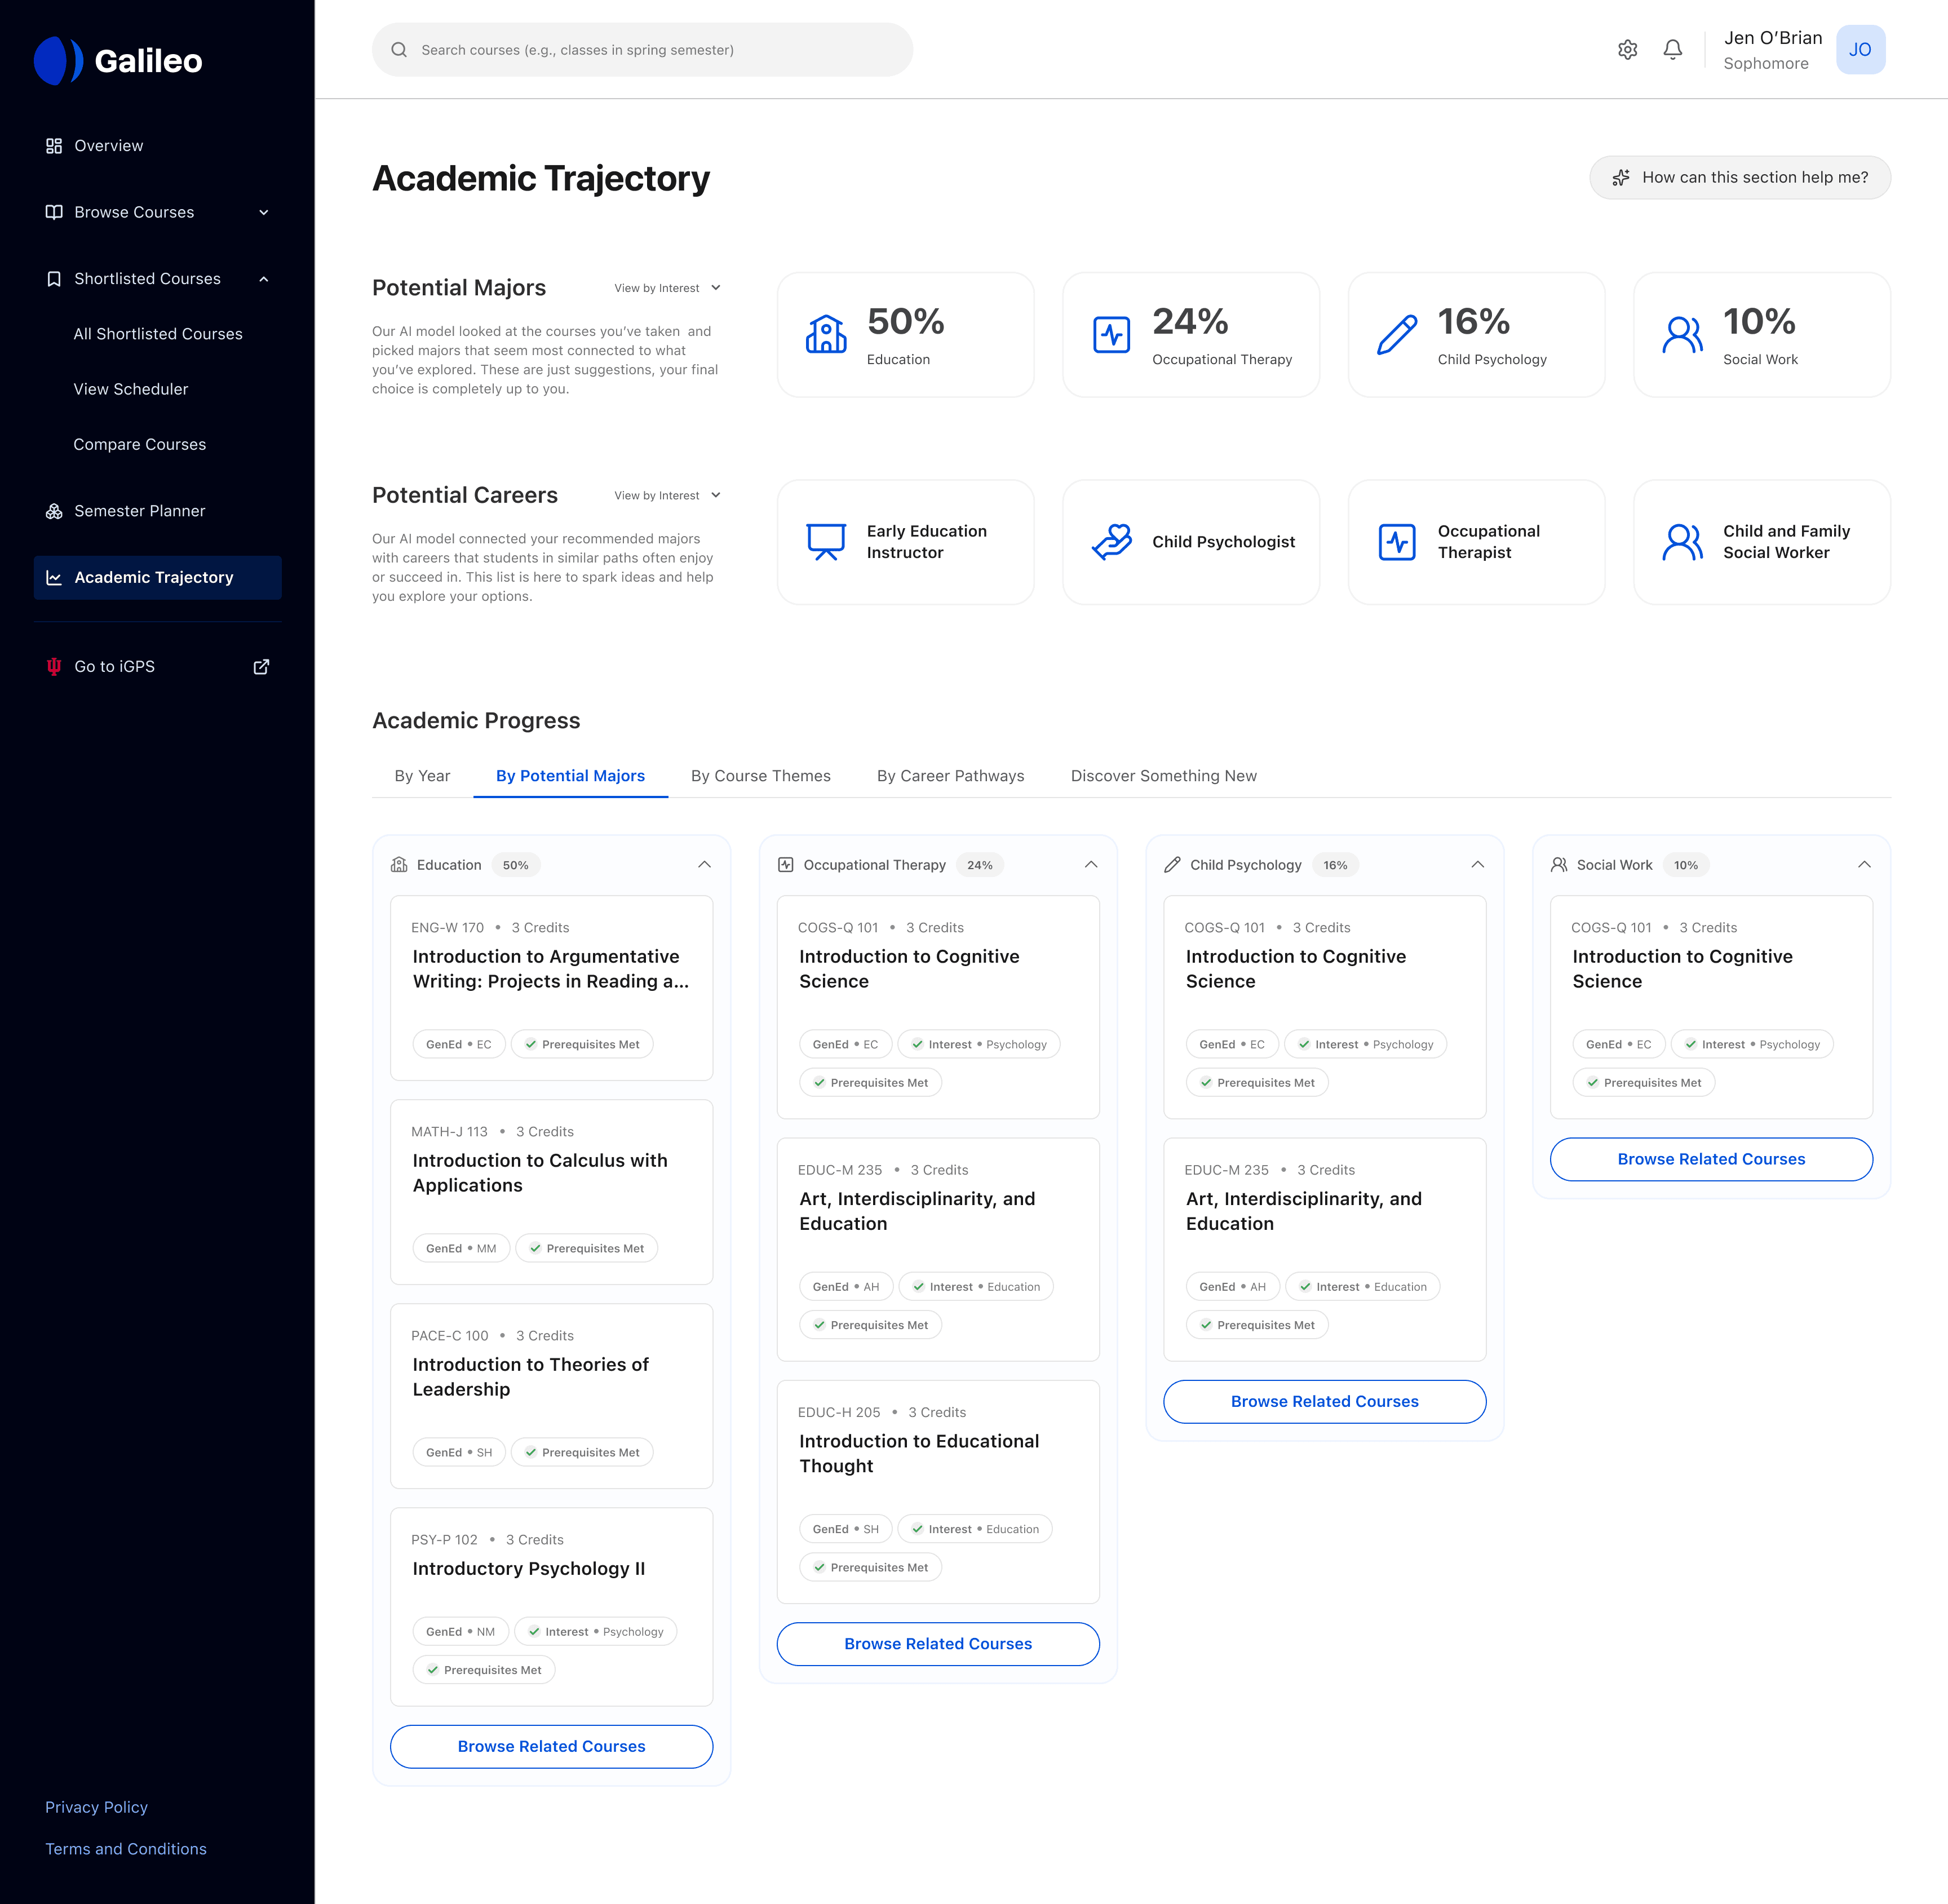The height and width of the screenshot is (1904, 1948).
Task: Click the notifications bell icon
Action: click(x=1672, y=50)
